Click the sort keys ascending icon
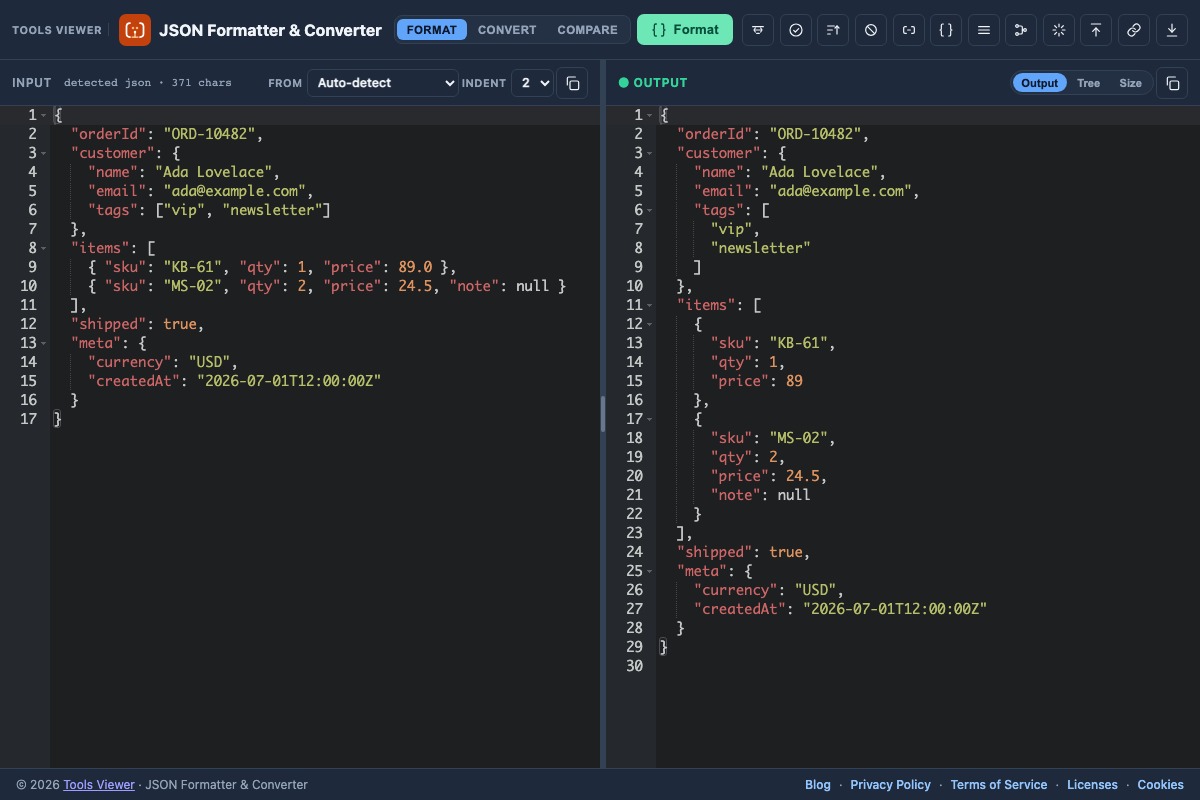Screen dimensions: 1200x800 [834, 30]
